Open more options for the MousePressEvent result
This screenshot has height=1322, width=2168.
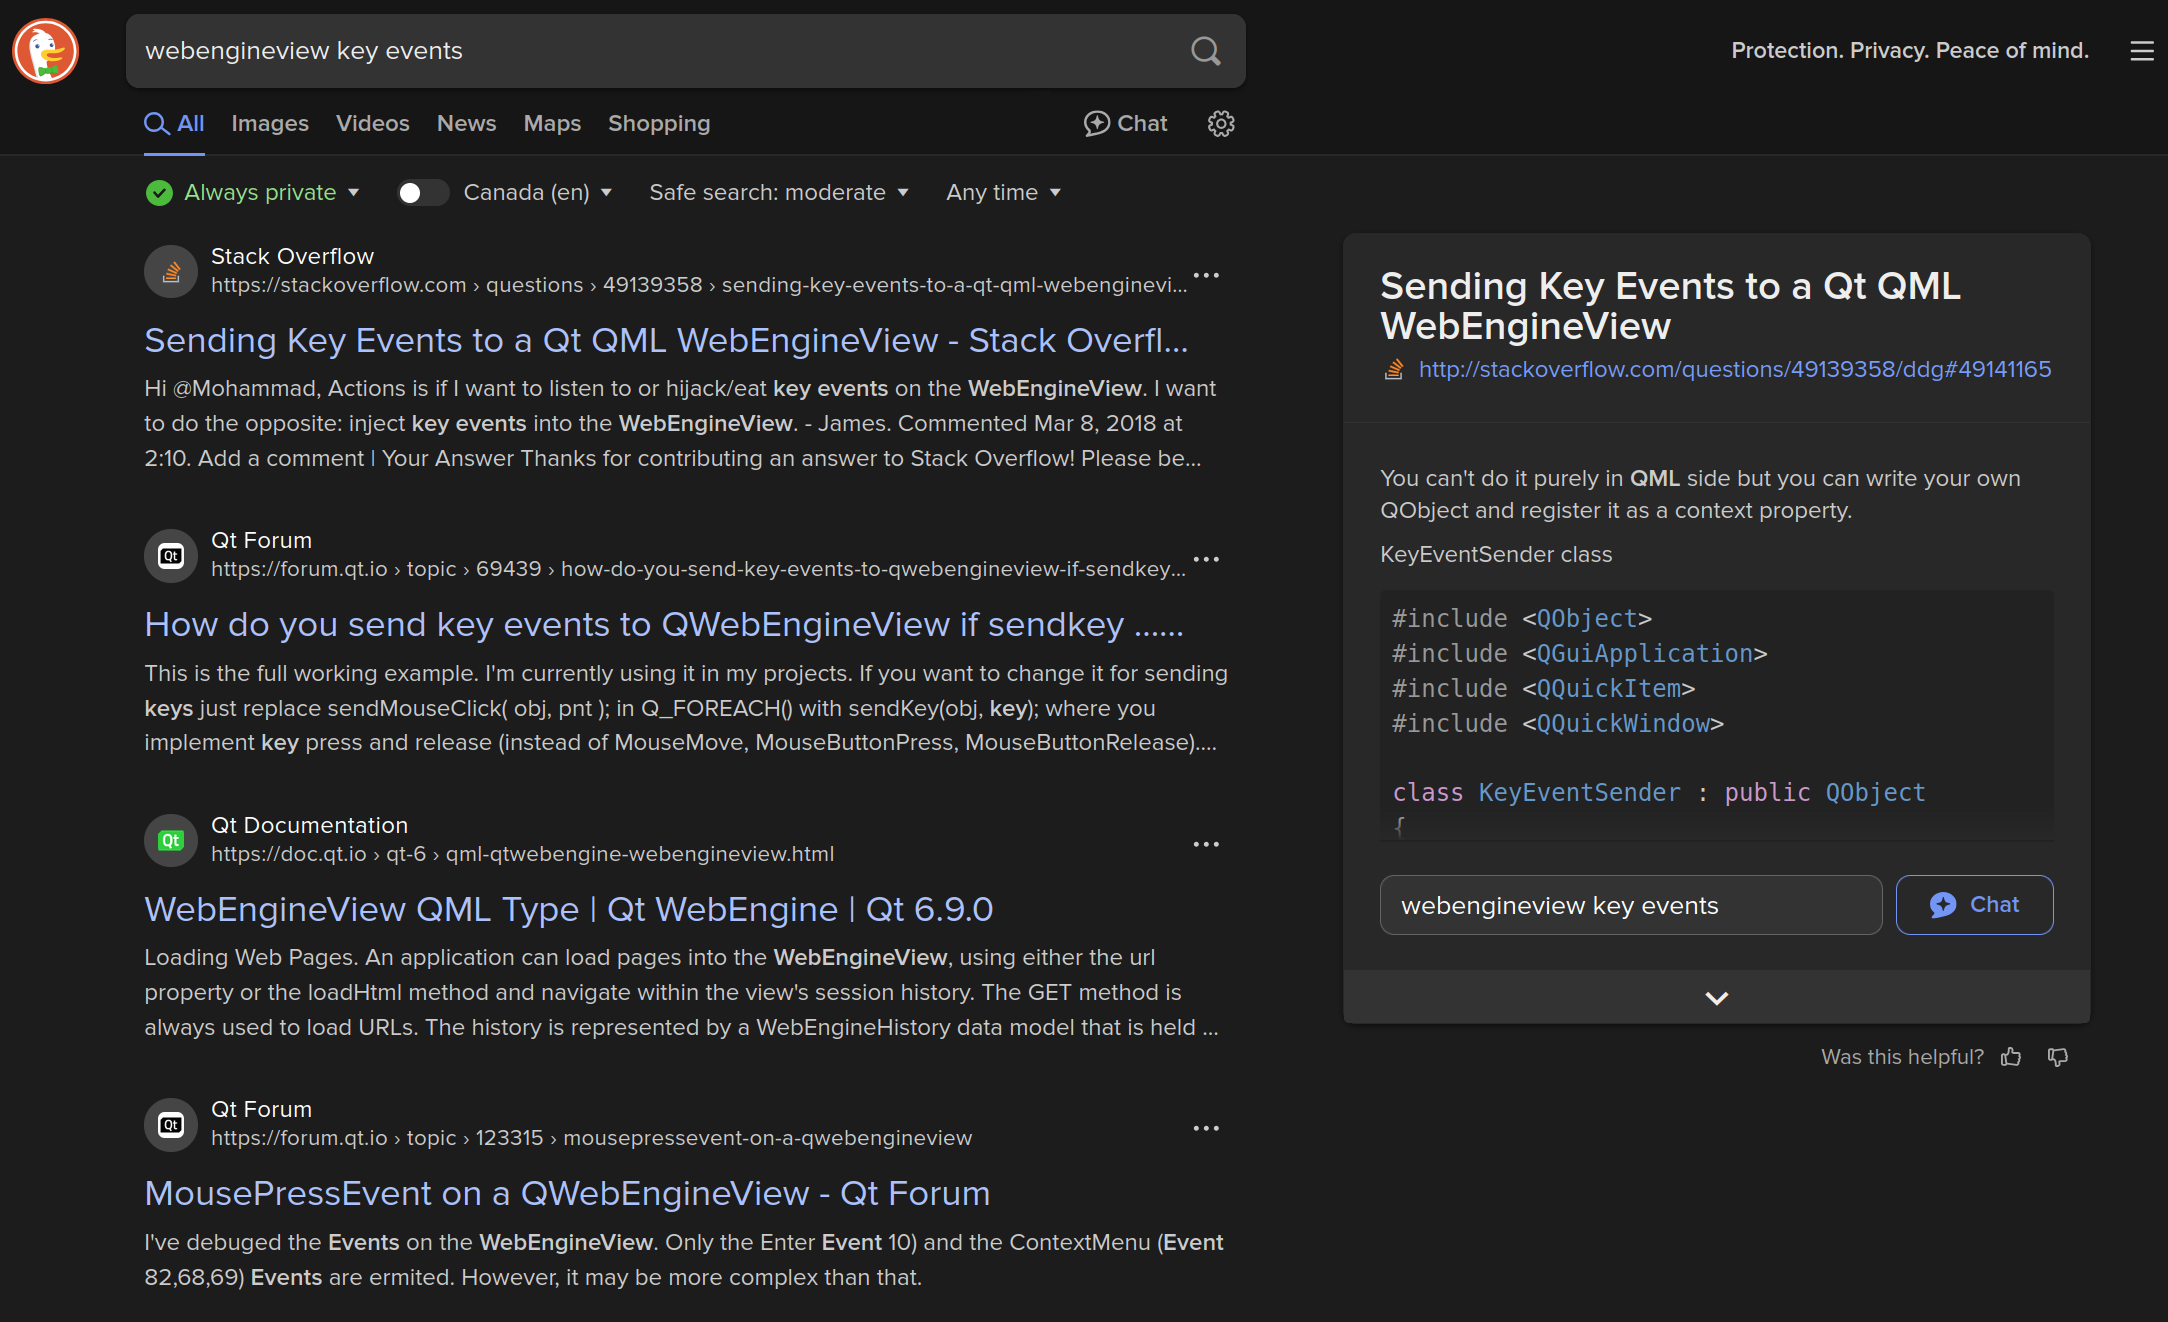1206,1128
